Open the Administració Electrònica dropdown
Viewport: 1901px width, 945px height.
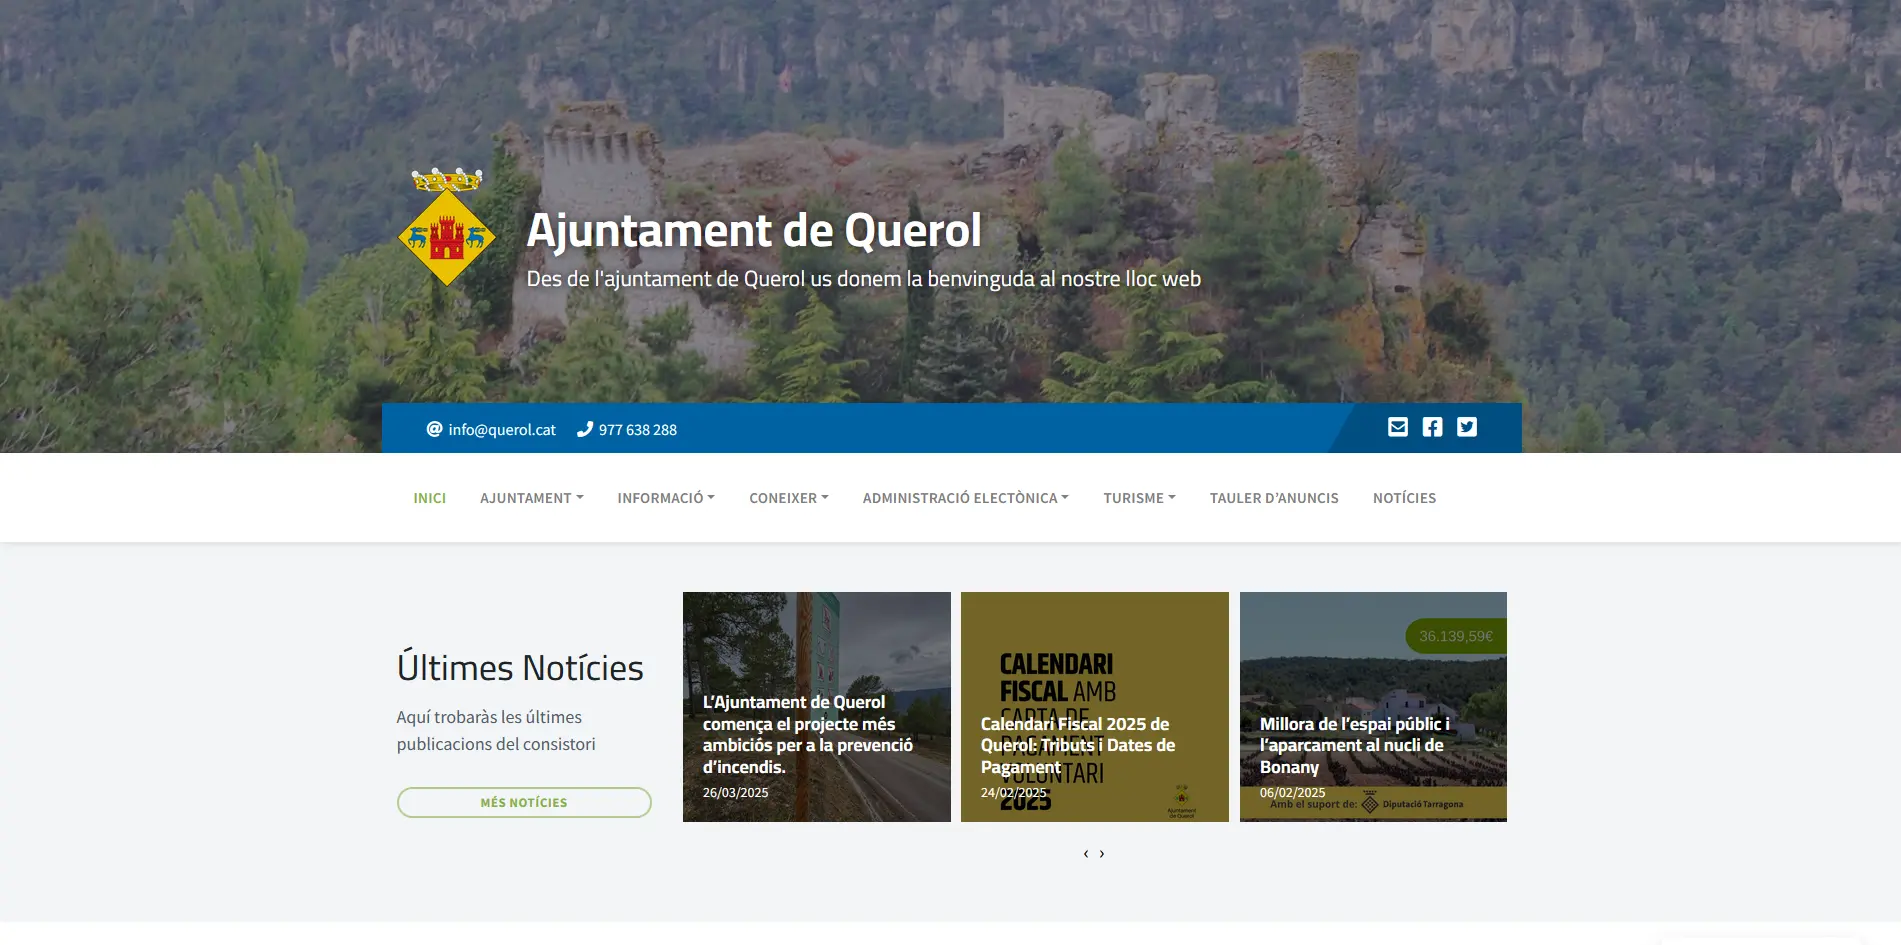tap(965, 498)
